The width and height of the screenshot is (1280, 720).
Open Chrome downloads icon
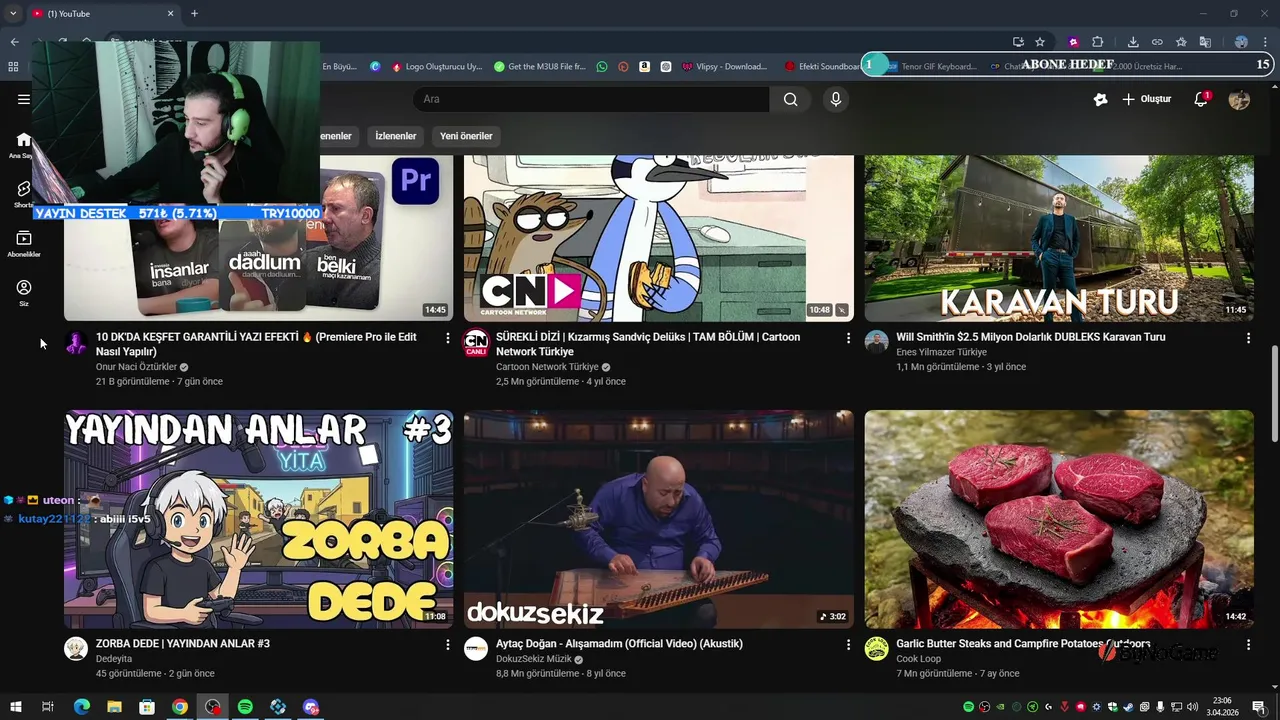point(1133,42)
